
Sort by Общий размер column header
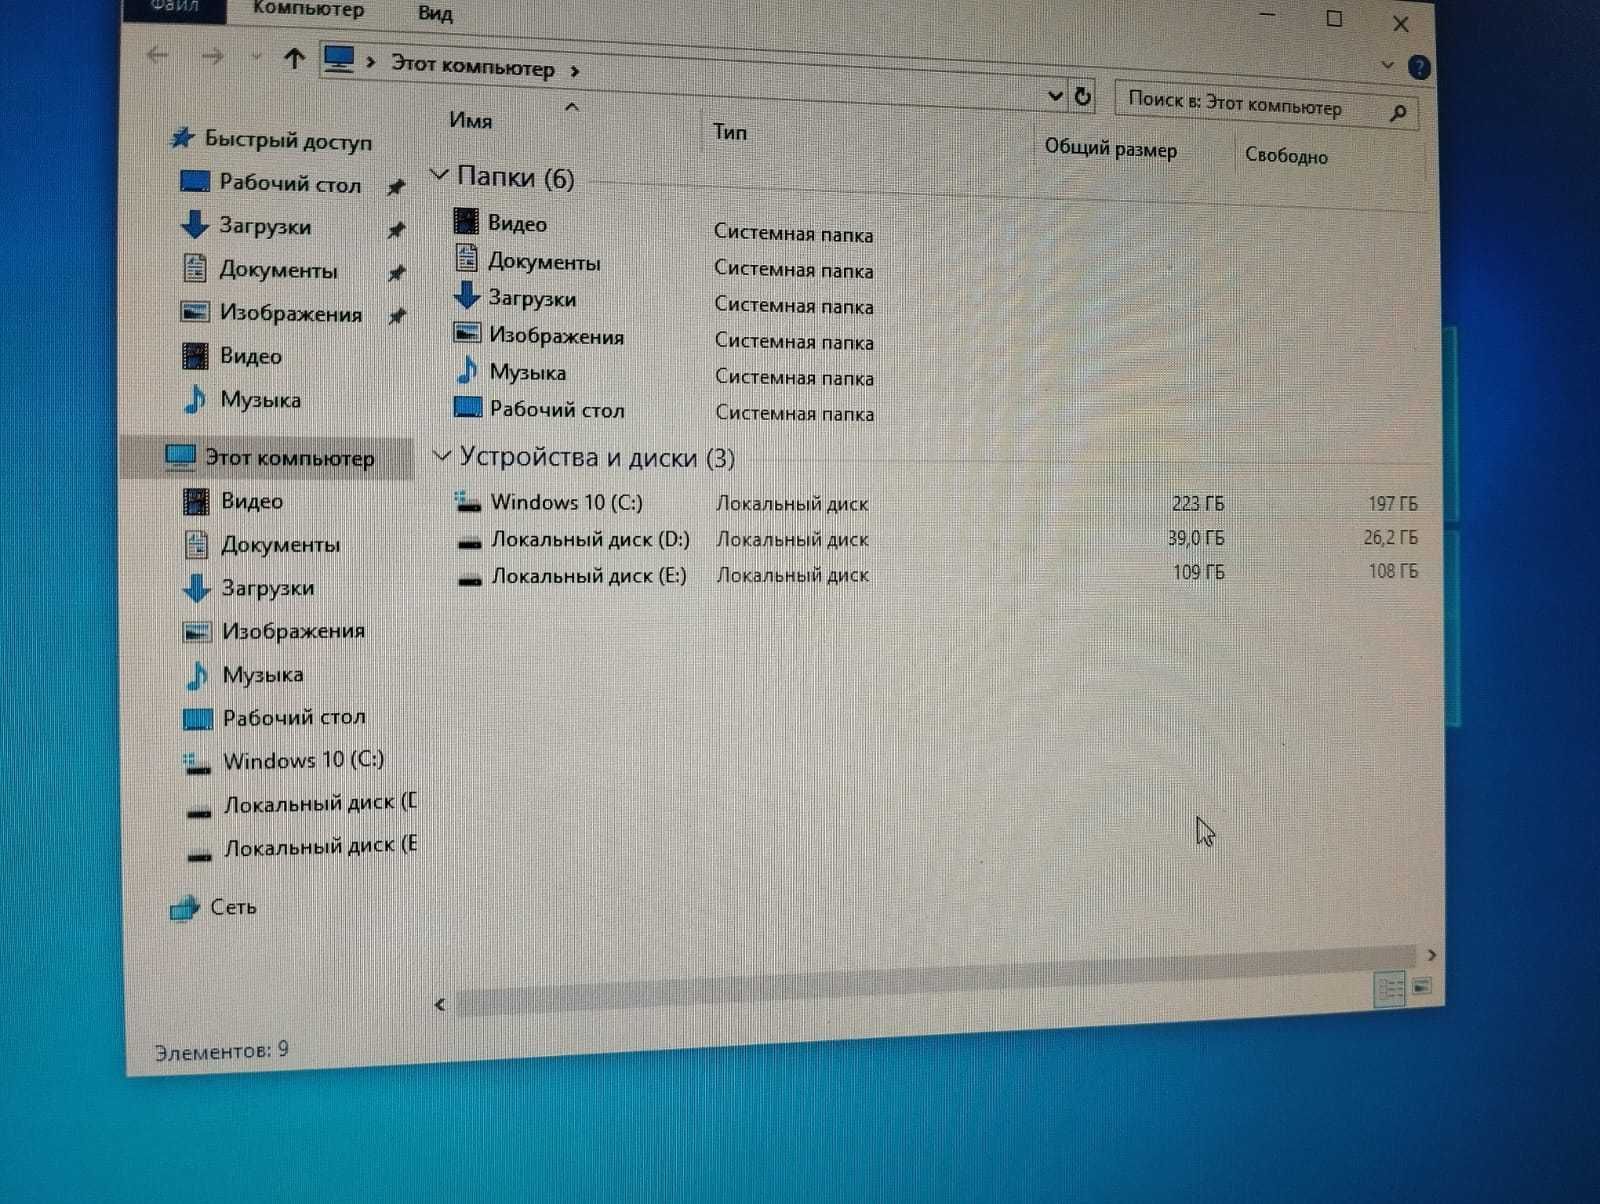pyautogui.click(x=1110, y=149)
